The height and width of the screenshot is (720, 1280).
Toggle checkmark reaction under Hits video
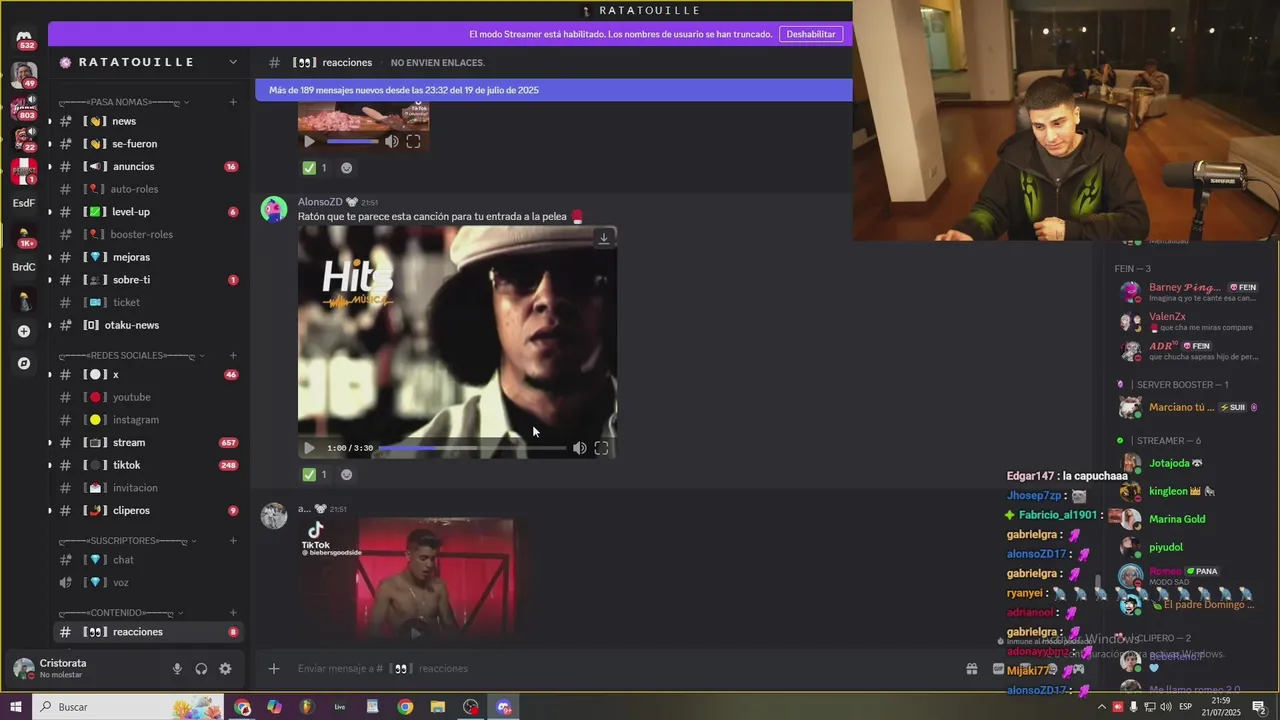pos(315,475)
